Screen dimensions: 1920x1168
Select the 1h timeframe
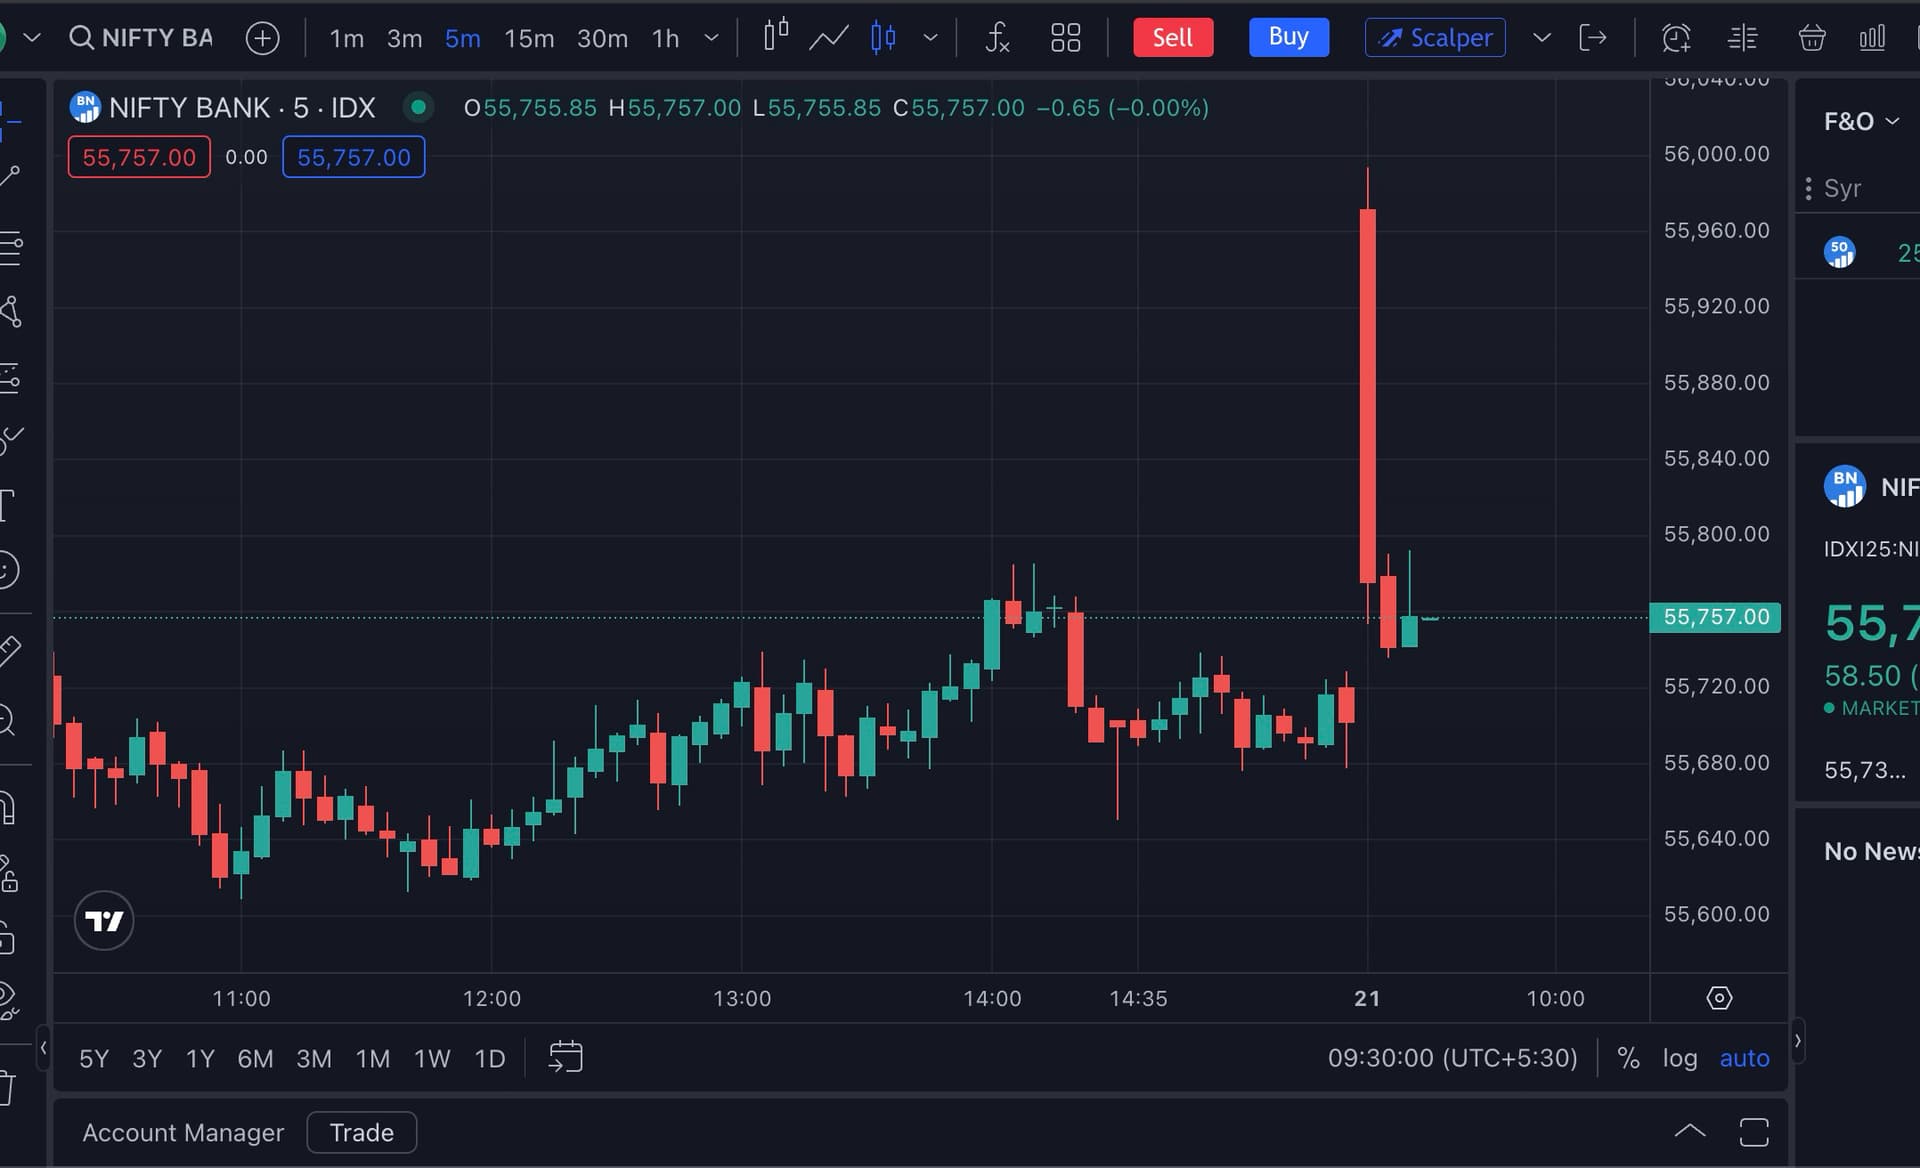665,38
